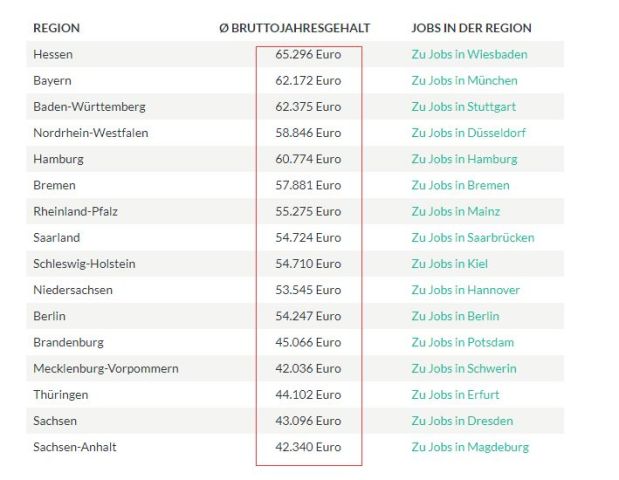619x480 pixels.
Task: Follow the Zu Jobs in Erfurt link
Action: tap(455, 394)
